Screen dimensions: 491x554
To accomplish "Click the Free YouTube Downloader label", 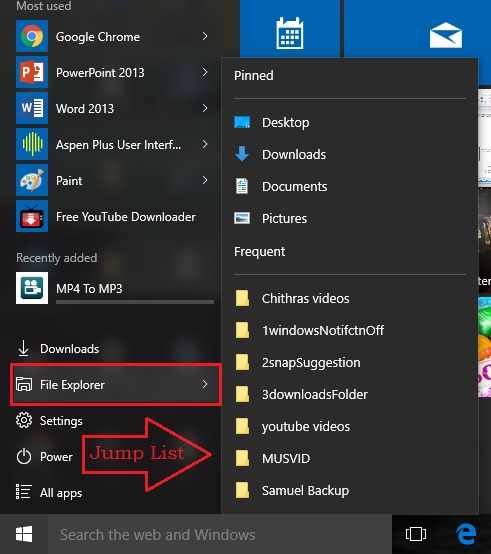I will coord(125,217).
